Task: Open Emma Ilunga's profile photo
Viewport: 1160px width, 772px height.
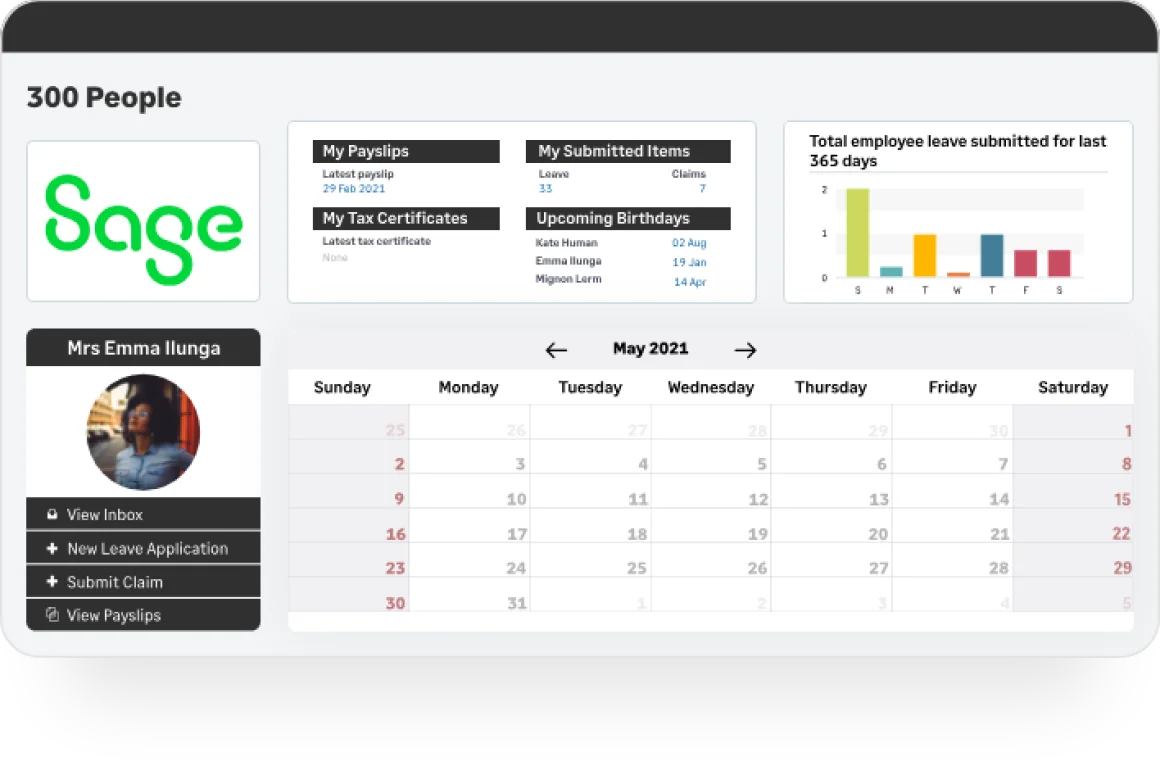Action: [143, 432]
